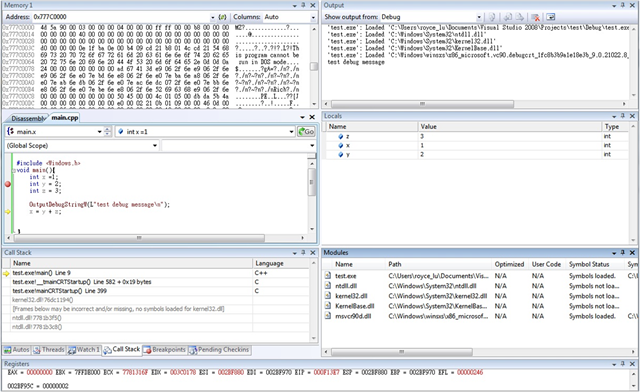The width and height of the screenshot is (640, 392).
Task: Click the Memory Address input field
Action: pos(120,17)
